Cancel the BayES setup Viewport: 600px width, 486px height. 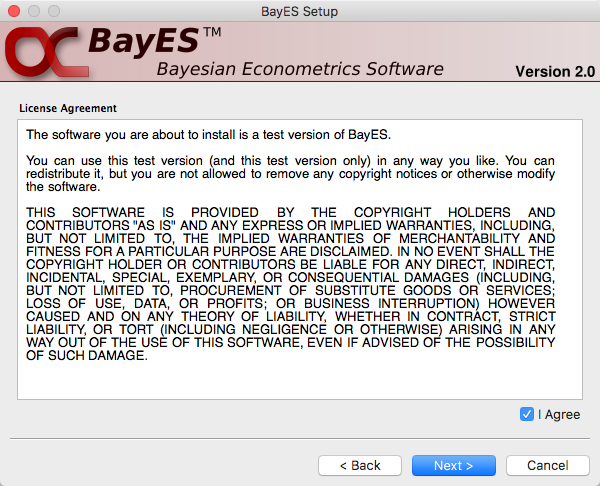(548, 465)
